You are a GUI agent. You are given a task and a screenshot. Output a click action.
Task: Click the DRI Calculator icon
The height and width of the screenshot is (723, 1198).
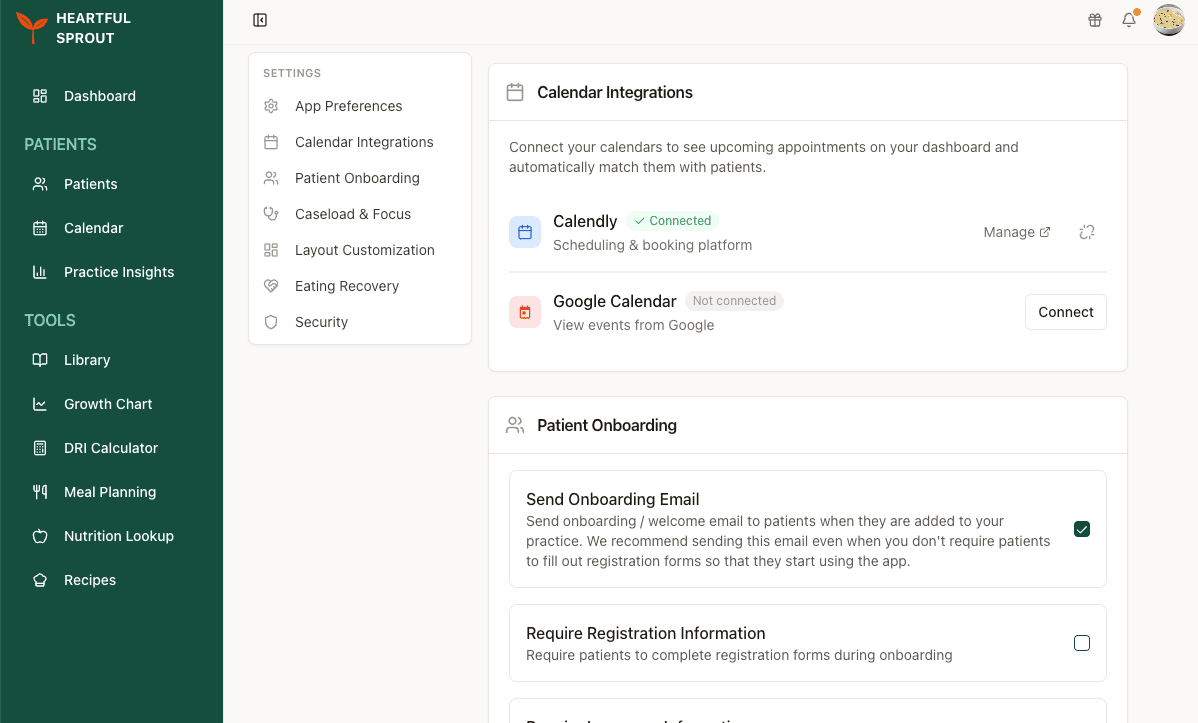pyautogui.click(x=40, y=449)
